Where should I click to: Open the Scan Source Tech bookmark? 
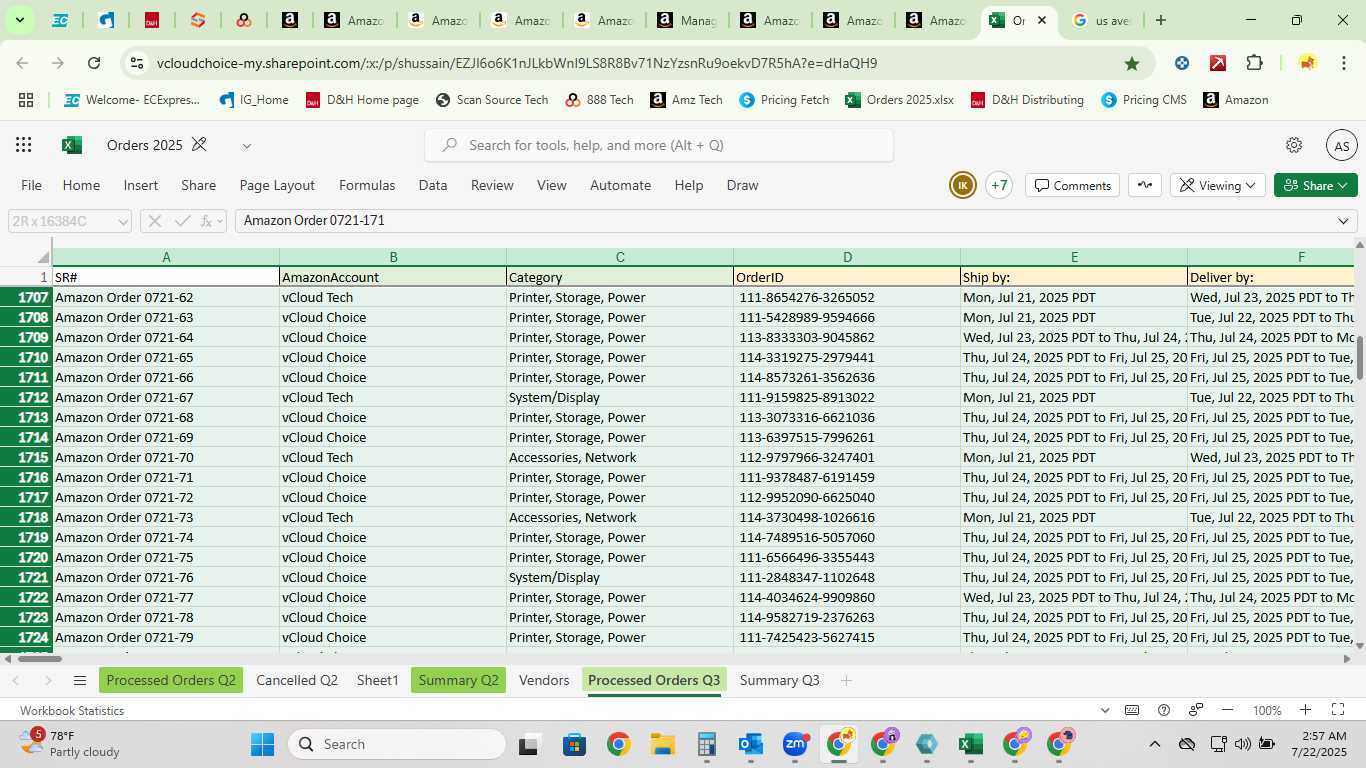(x=492, y=100)
